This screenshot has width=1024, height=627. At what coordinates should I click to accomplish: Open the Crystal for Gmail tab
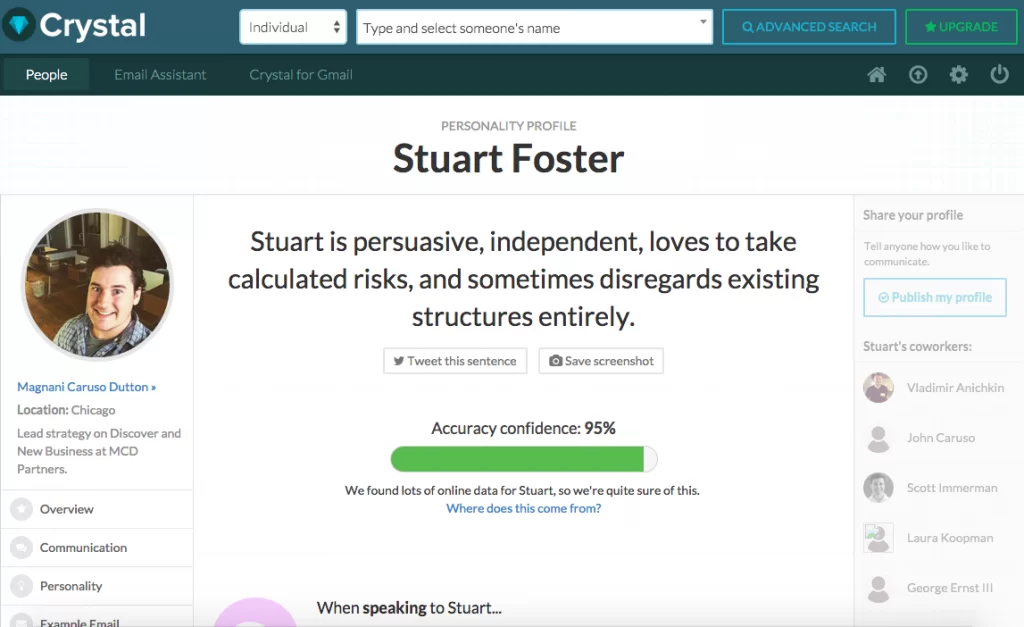click(301, 75)
